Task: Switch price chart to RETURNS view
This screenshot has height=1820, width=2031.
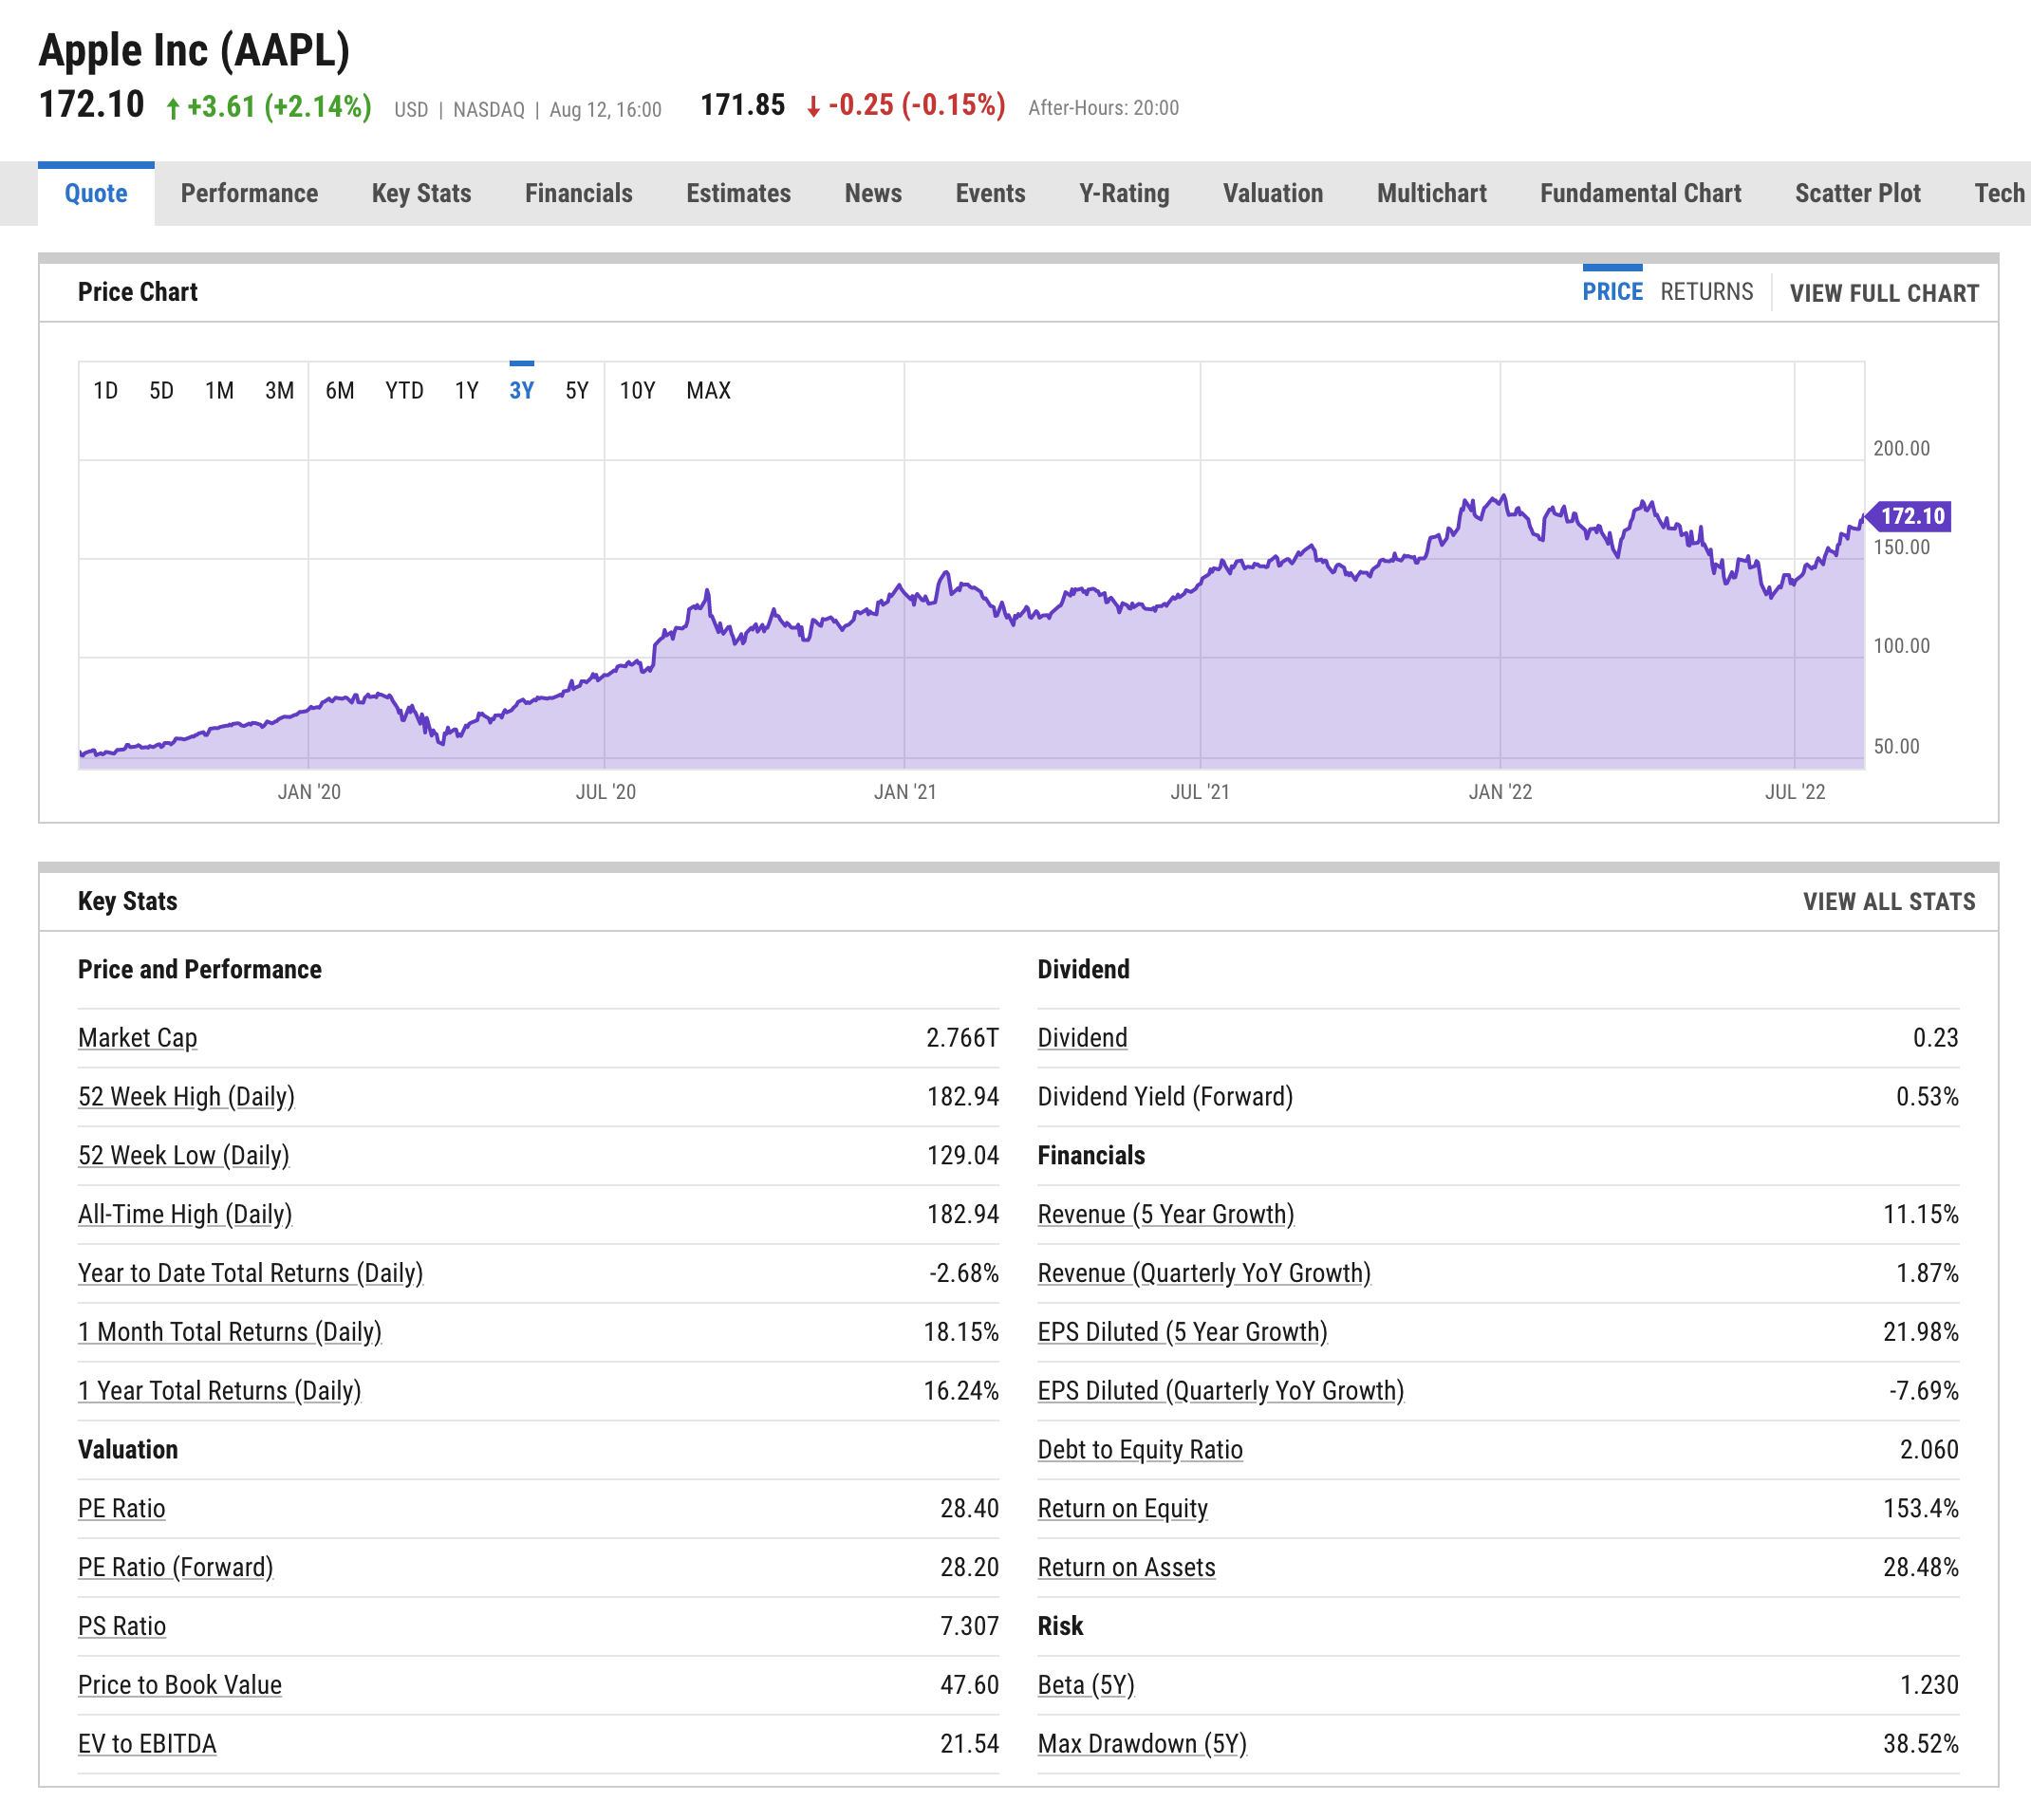Action: 1706,292
